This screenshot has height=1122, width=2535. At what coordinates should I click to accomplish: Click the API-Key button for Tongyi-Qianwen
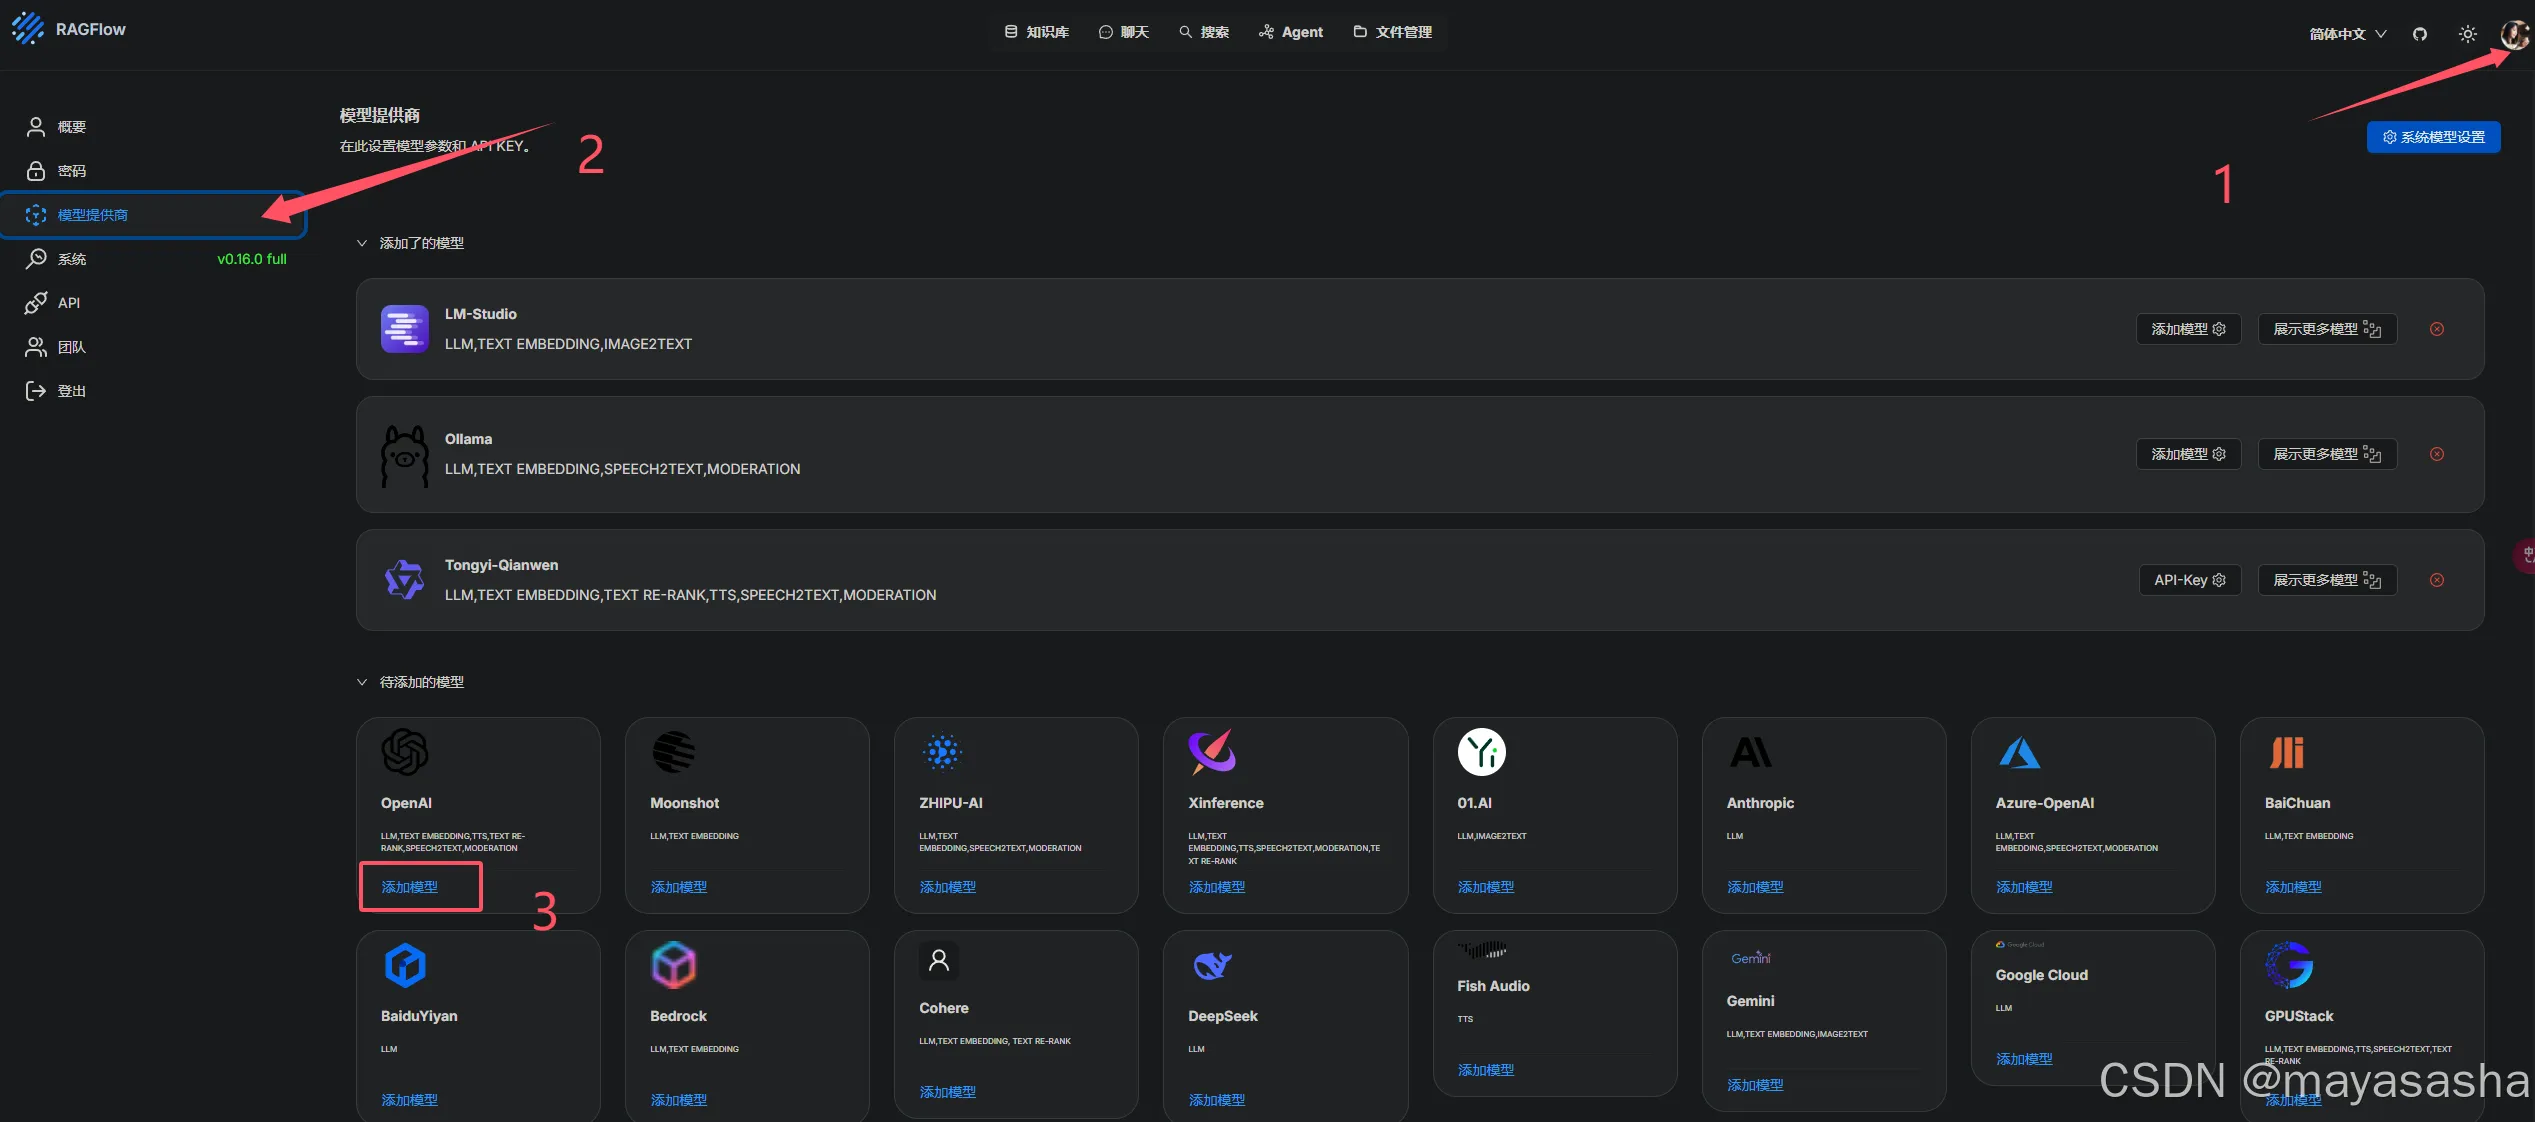click(2189, 580)
